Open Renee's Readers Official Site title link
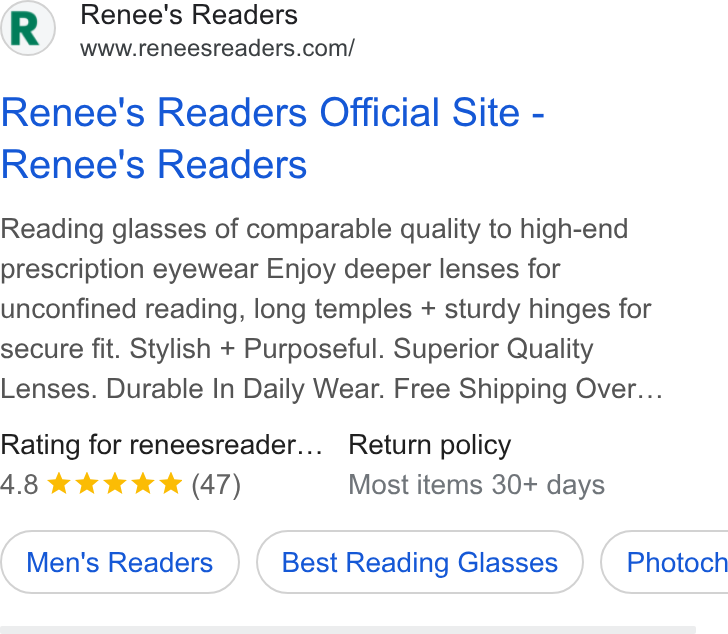Viewport: 728px width, 634px height. point(273,138)
